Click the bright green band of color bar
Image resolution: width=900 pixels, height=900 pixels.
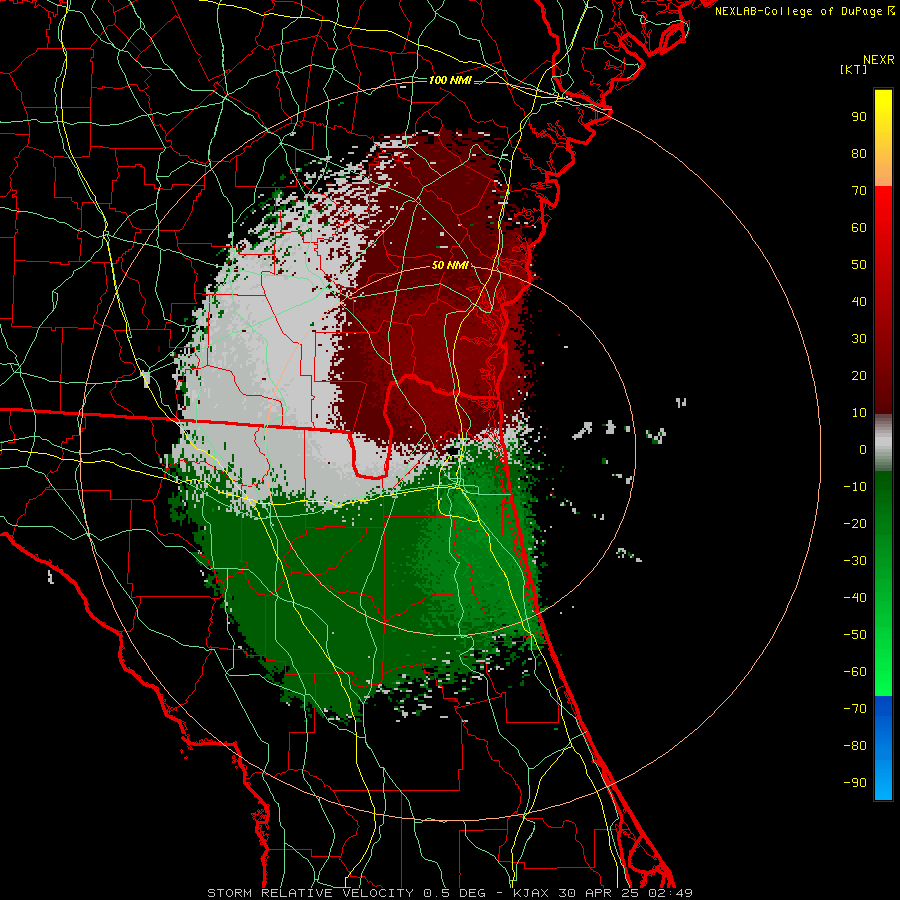883,660
